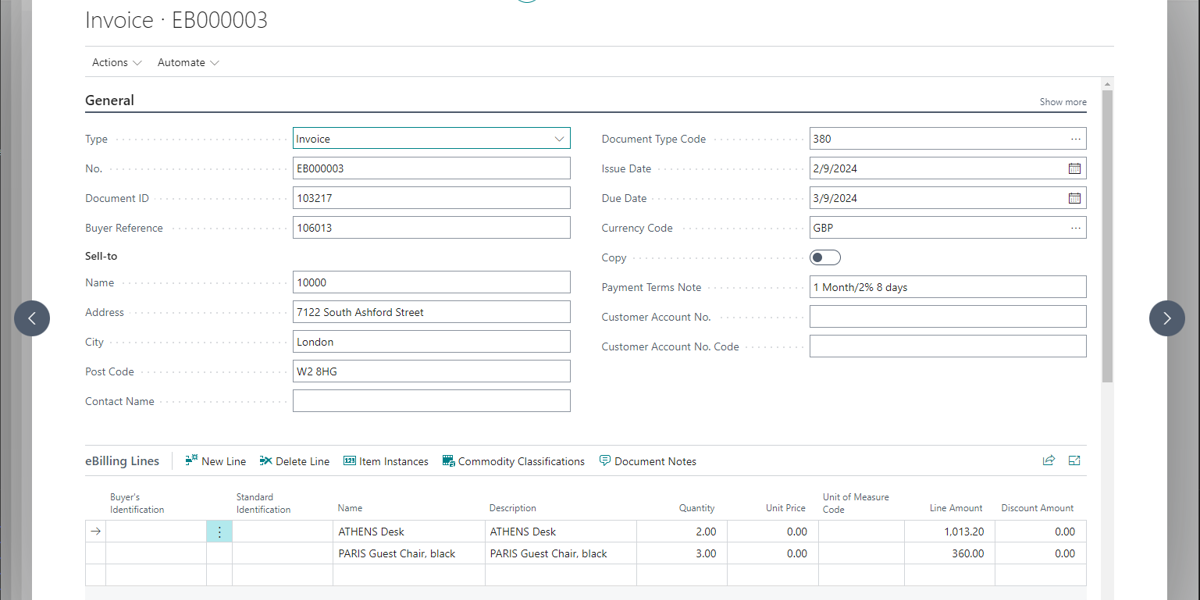The height and width of the screenshot is (600, 1200).
Task: Click Show more in General section
Action: (x=1062, y=102)
